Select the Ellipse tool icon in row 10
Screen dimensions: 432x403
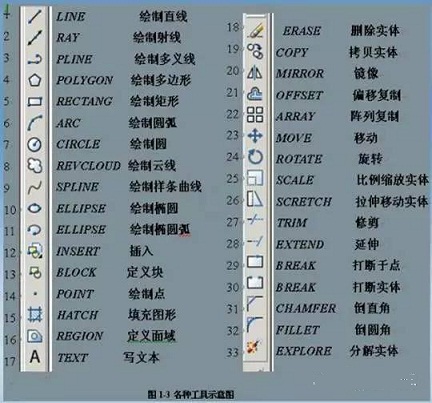click(35, 209)
